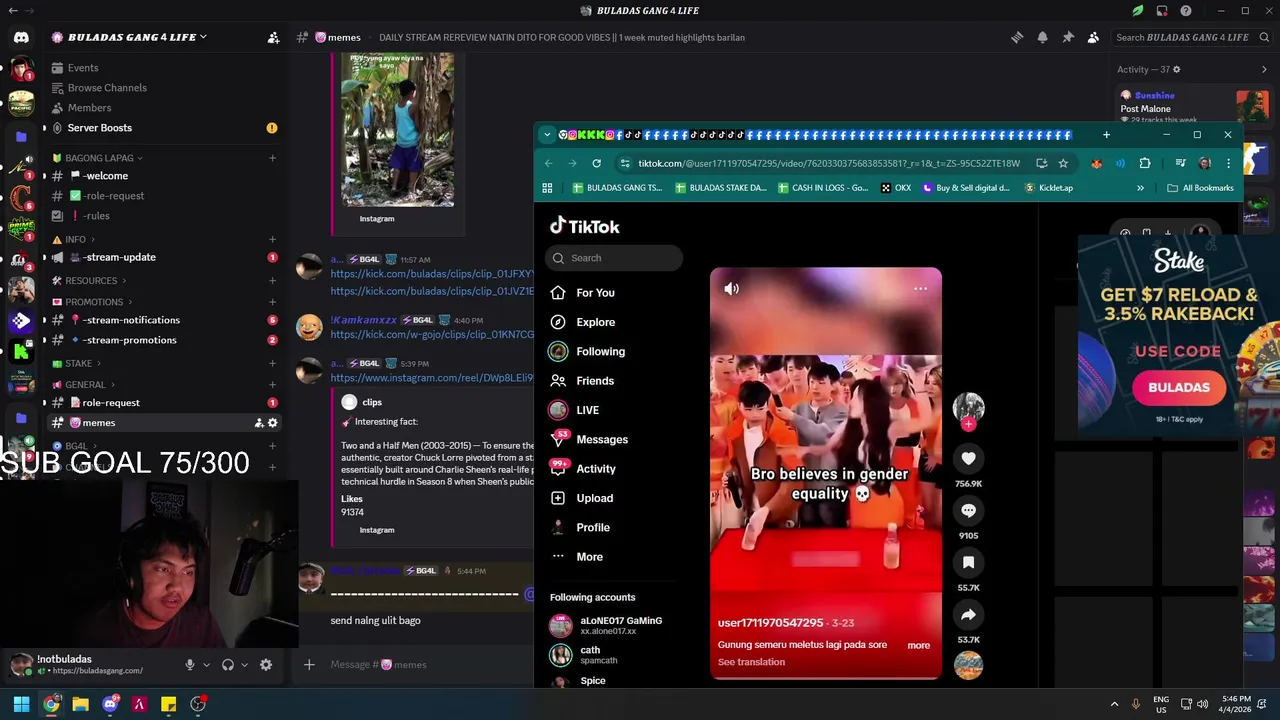
Task: Reload the Chrome page
Action: click(596, 163)
